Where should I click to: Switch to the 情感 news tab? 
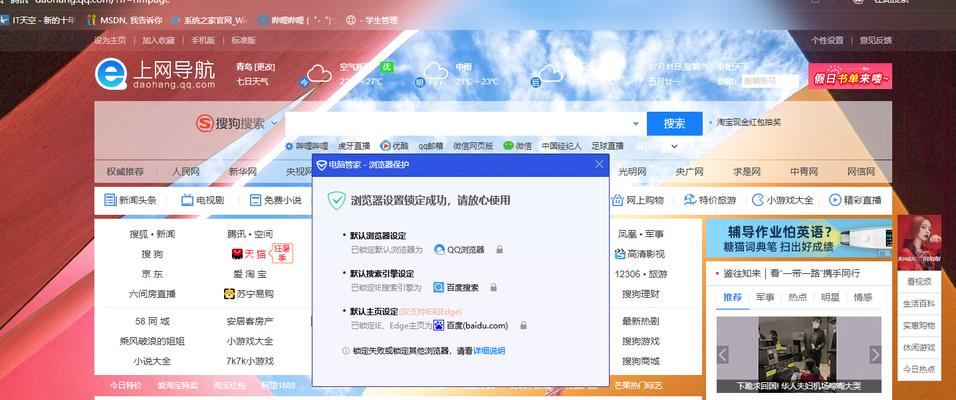862,297
